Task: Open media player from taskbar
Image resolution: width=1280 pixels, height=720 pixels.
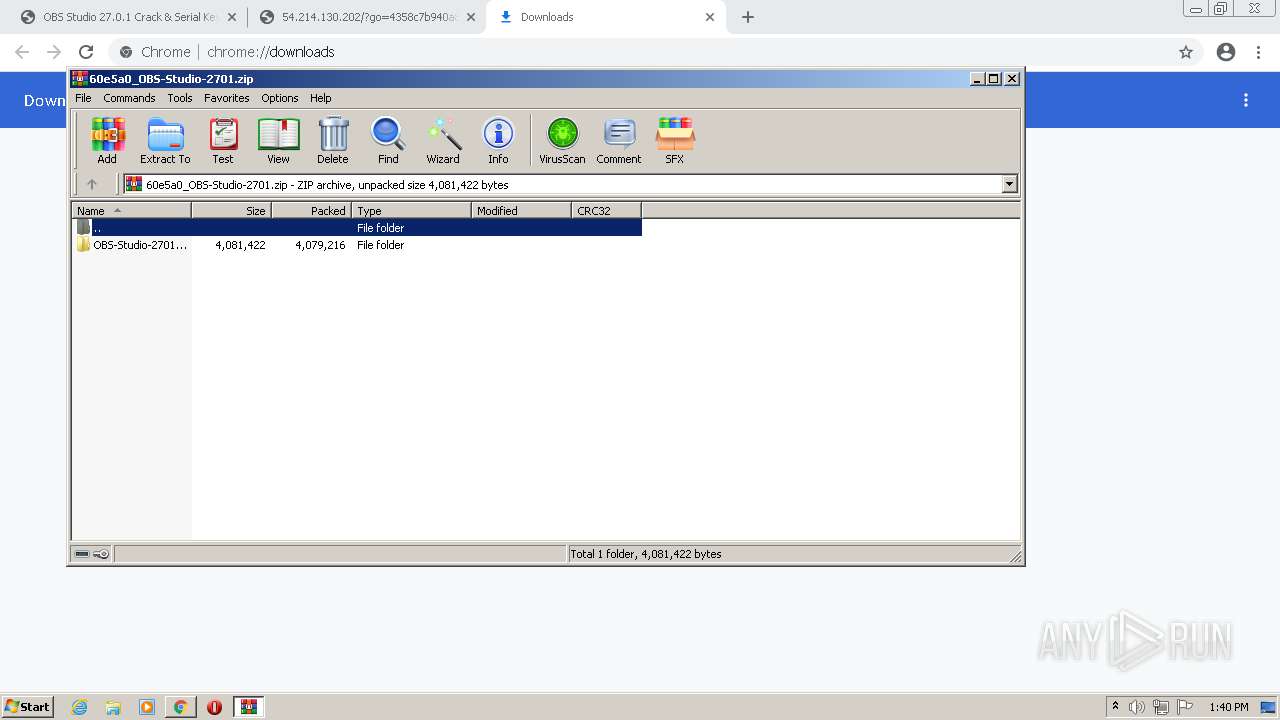Action: click(147, 707)
